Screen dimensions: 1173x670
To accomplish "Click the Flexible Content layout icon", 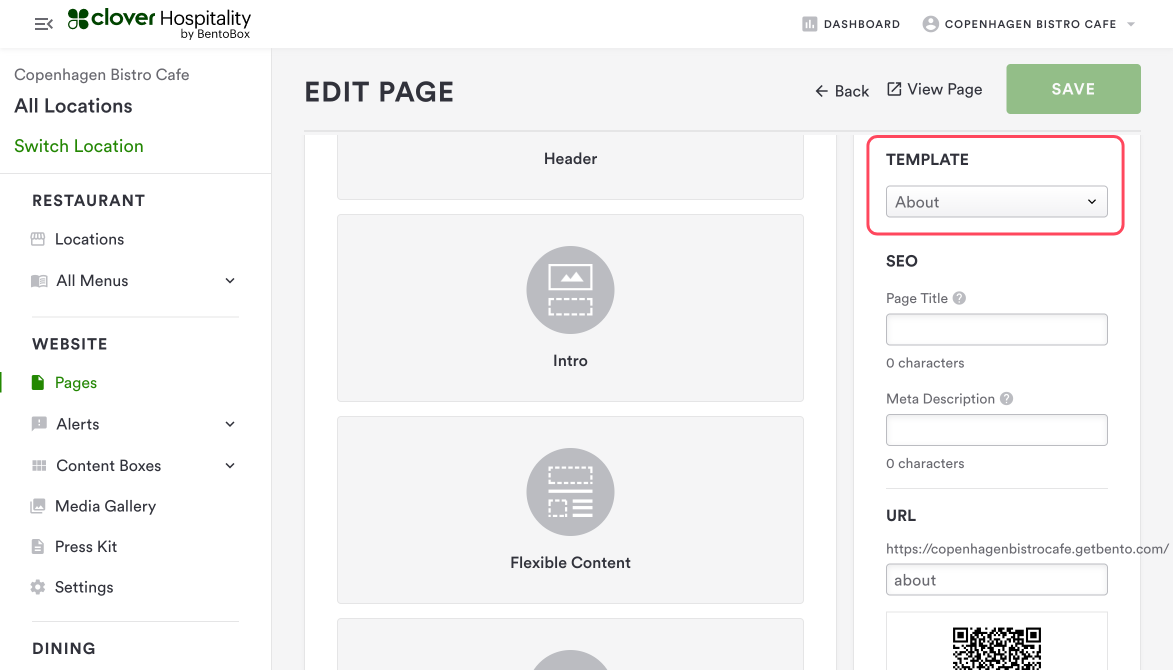I will 570,492.
